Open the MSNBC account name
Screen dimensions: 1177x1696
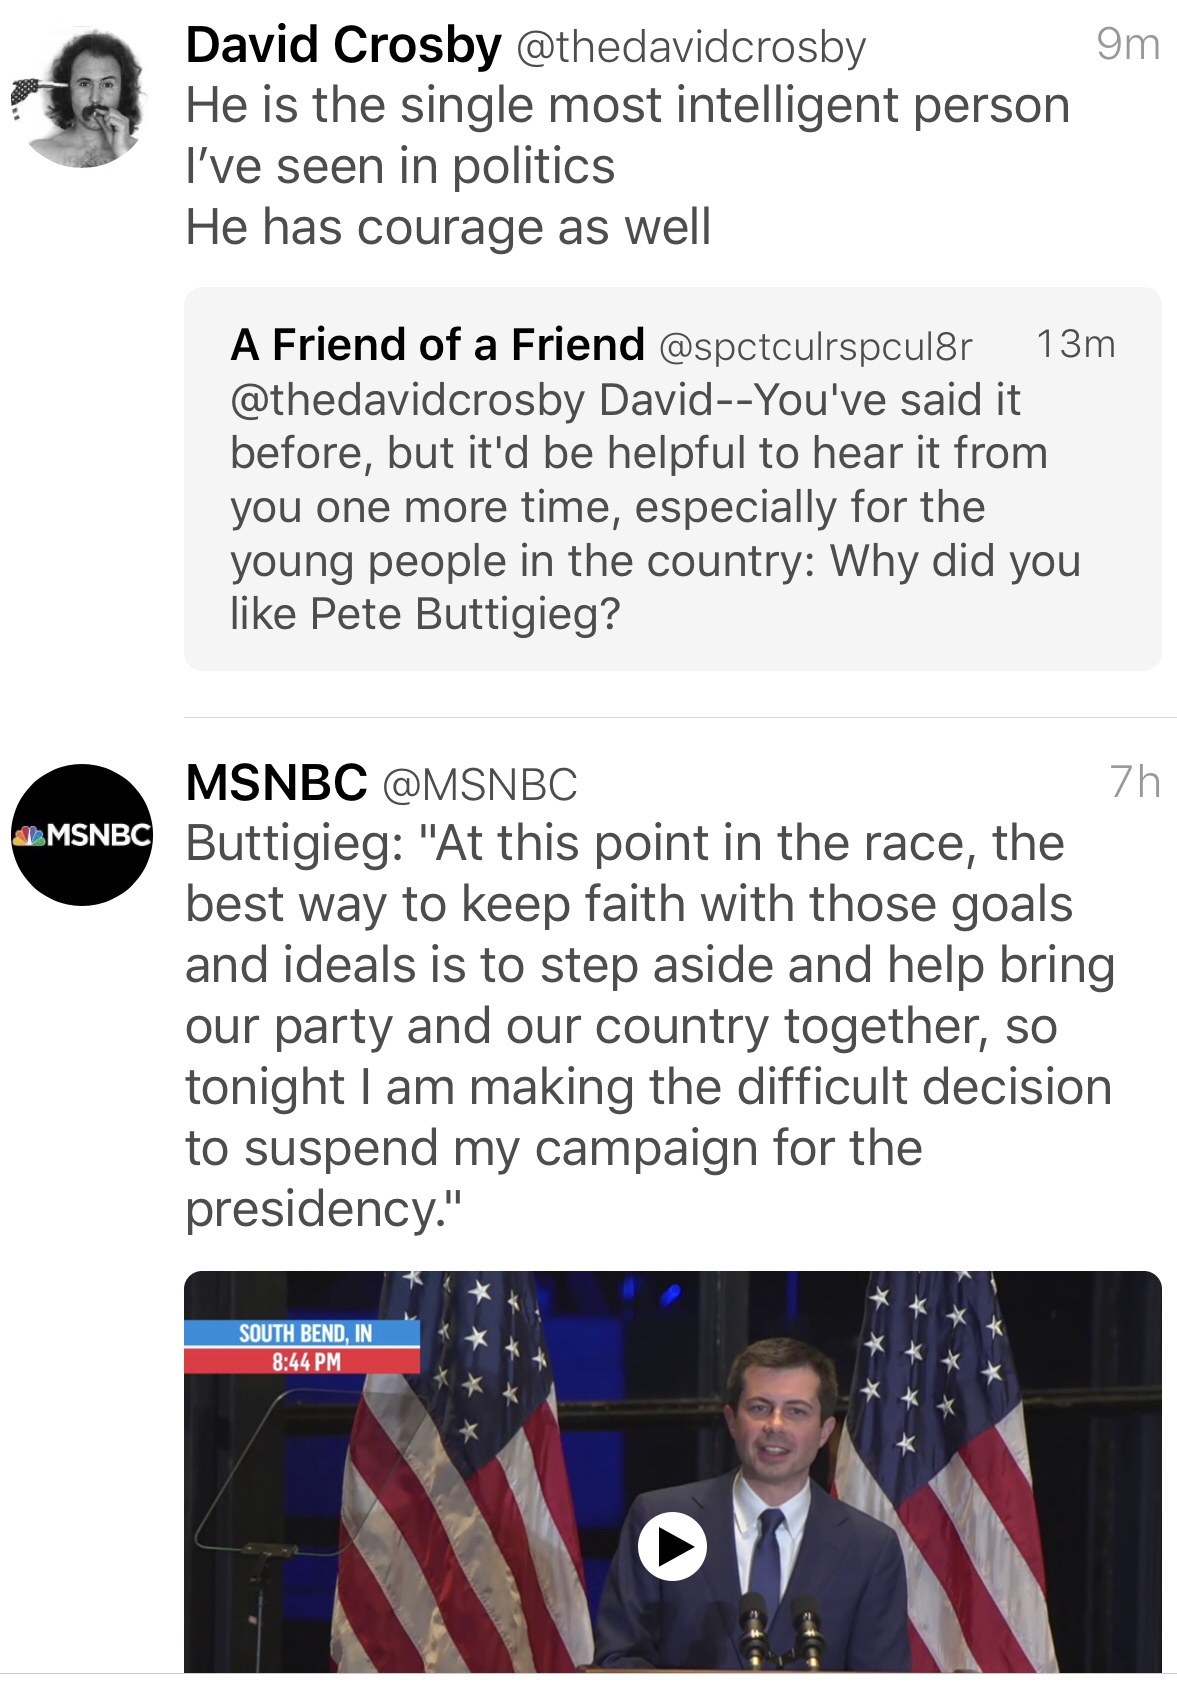277,783
